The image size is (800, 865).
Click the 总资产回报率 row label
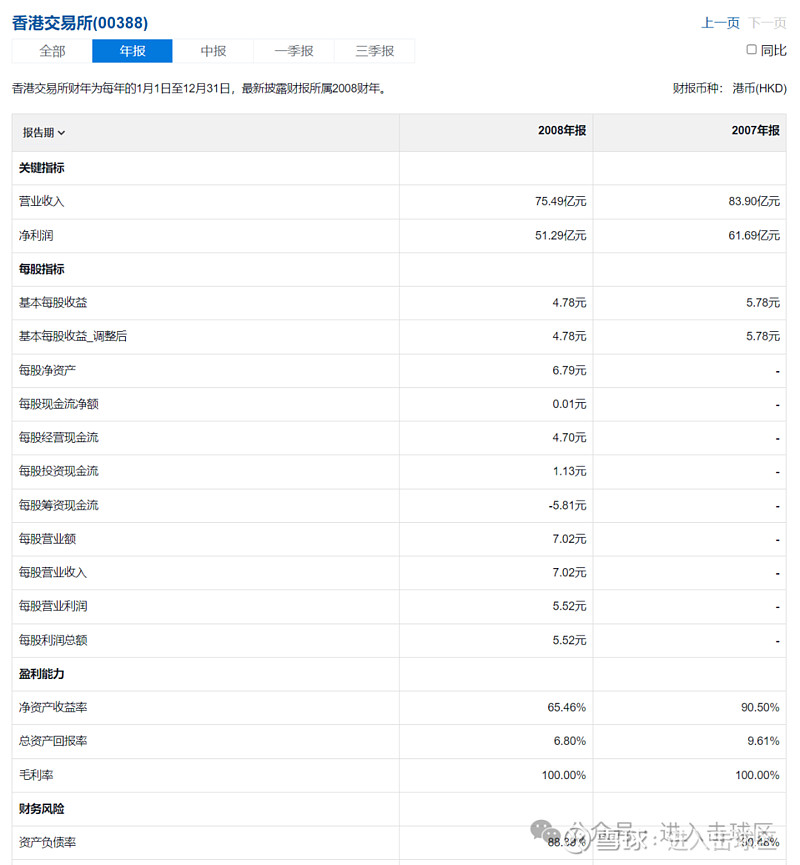tap(53, 741)
